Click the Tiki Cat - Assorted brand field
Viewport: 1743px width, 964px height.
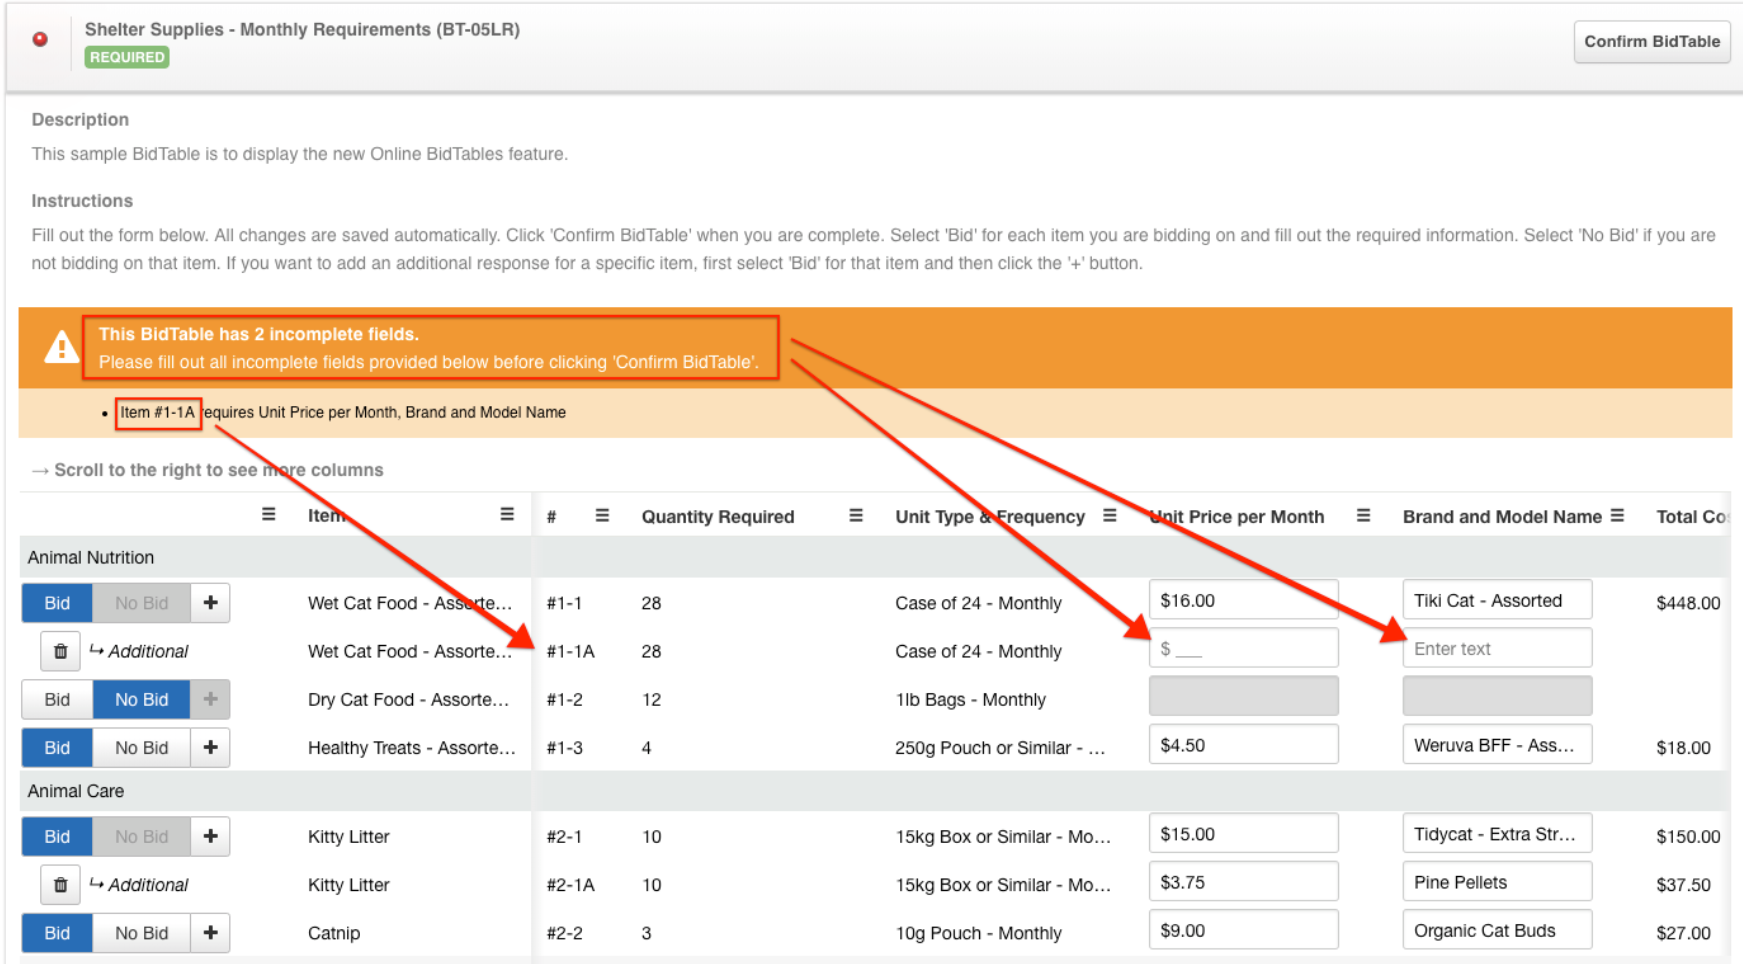[x=1497, y=600]
